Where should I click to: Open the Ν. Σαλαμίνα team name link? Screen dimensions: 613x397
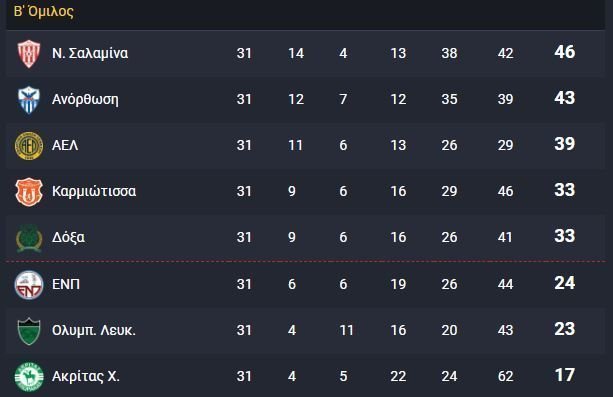(x=90, y=53)
